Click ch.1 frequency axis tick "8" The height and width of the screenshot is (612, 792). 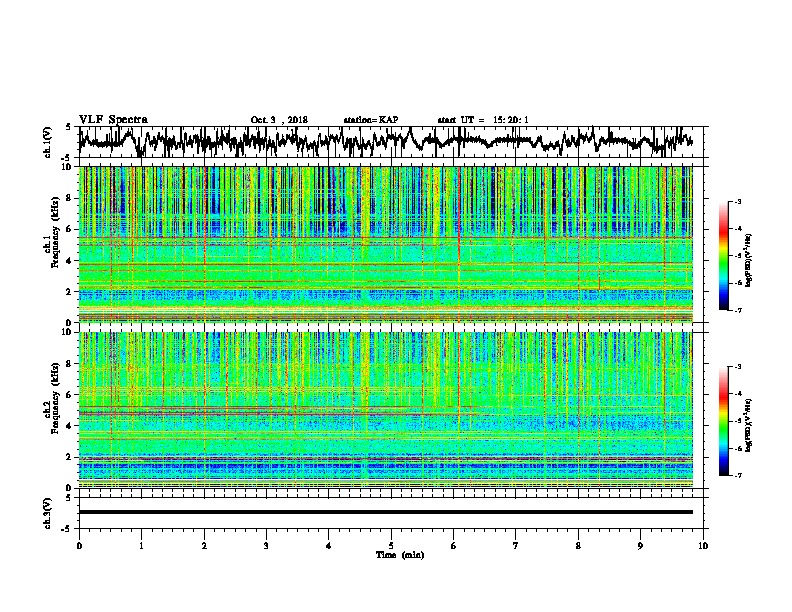tap(69, 198)
